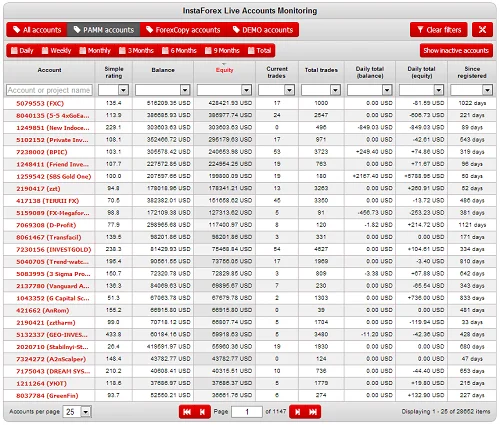Sort by the Equity column header

pos(224,70)
